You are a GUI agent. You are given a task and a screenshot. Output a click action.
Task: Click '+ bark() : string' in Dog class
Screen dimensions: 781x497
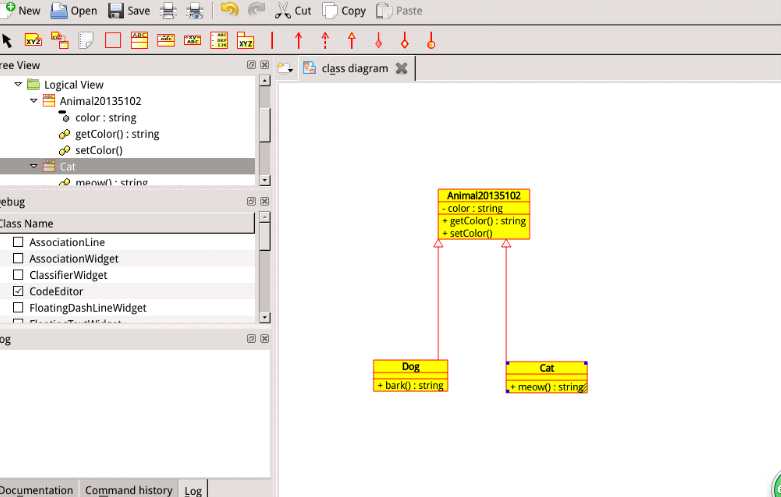tap(410, 385)
